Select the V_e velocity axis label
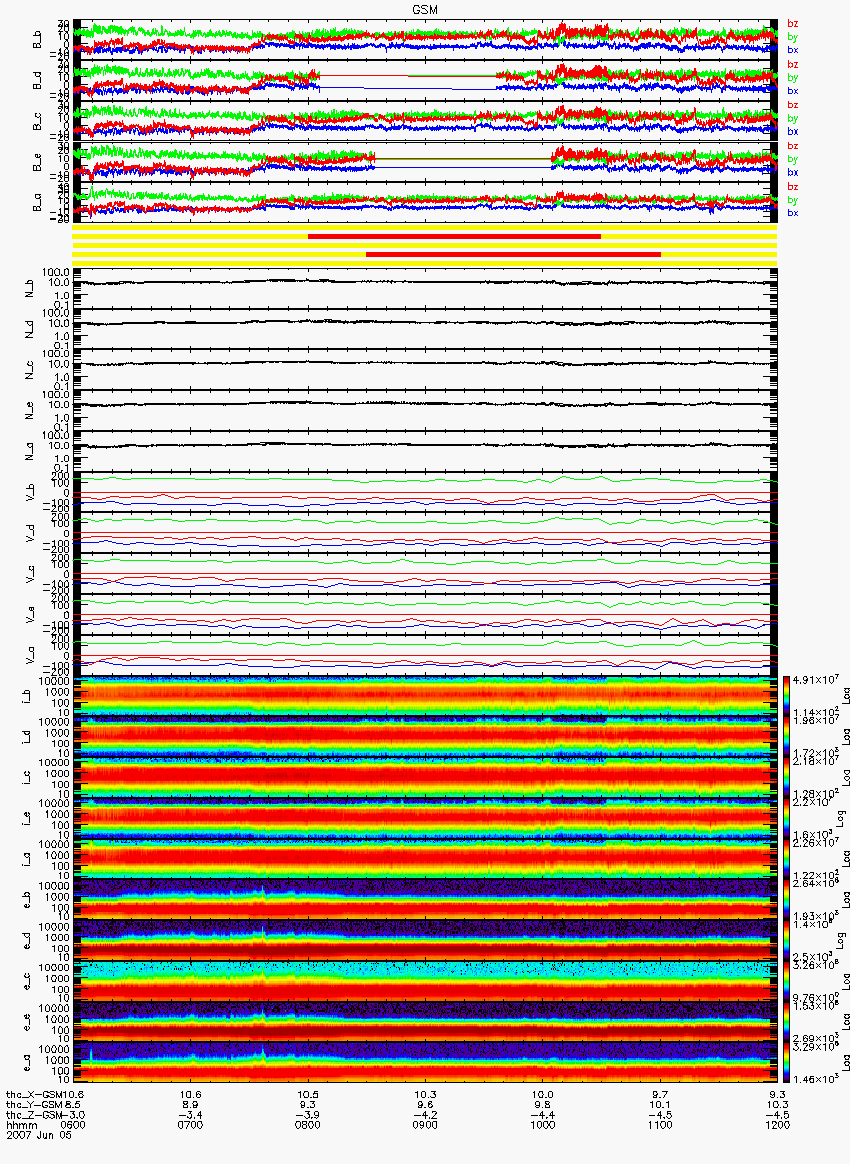The width and height of the screenshot is (850, 1164). click(x=30, y=615)
